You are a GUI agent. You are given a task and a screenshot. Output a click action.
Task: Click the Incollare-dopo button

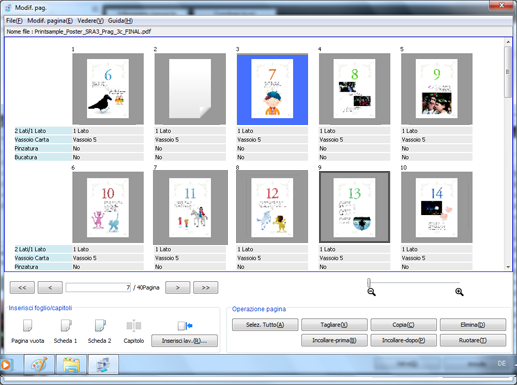(403, 340)
